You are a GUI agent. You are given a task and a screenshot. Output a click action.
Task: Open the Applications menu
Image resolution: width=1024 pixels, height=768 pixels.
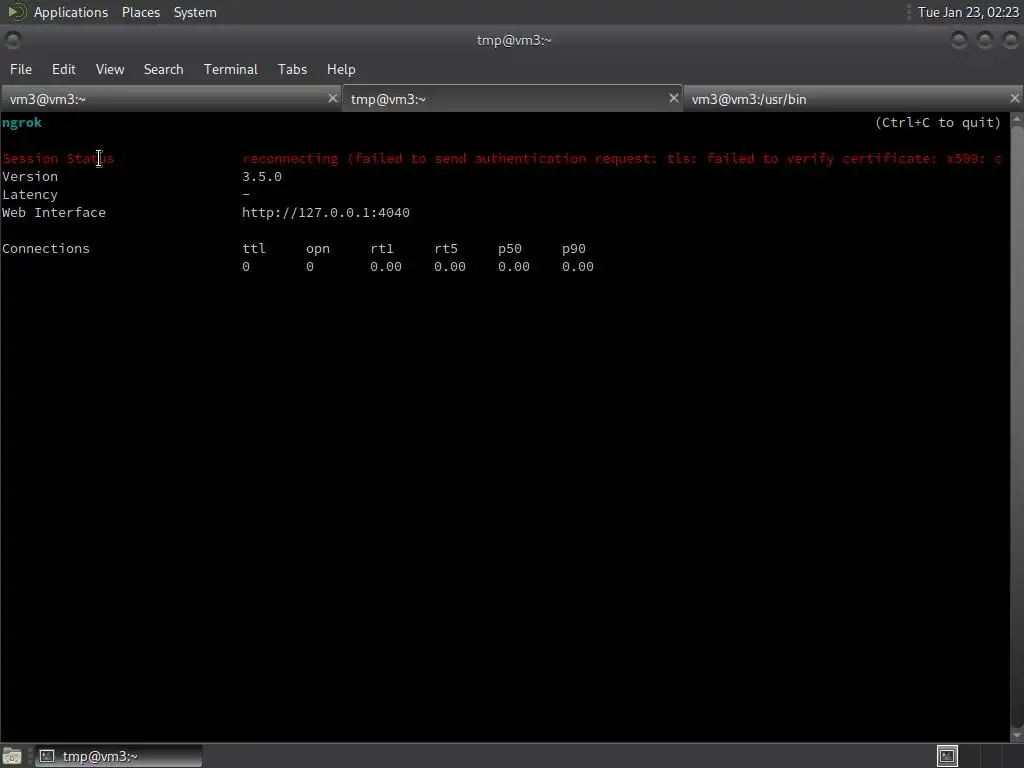(x=71, y=12)
